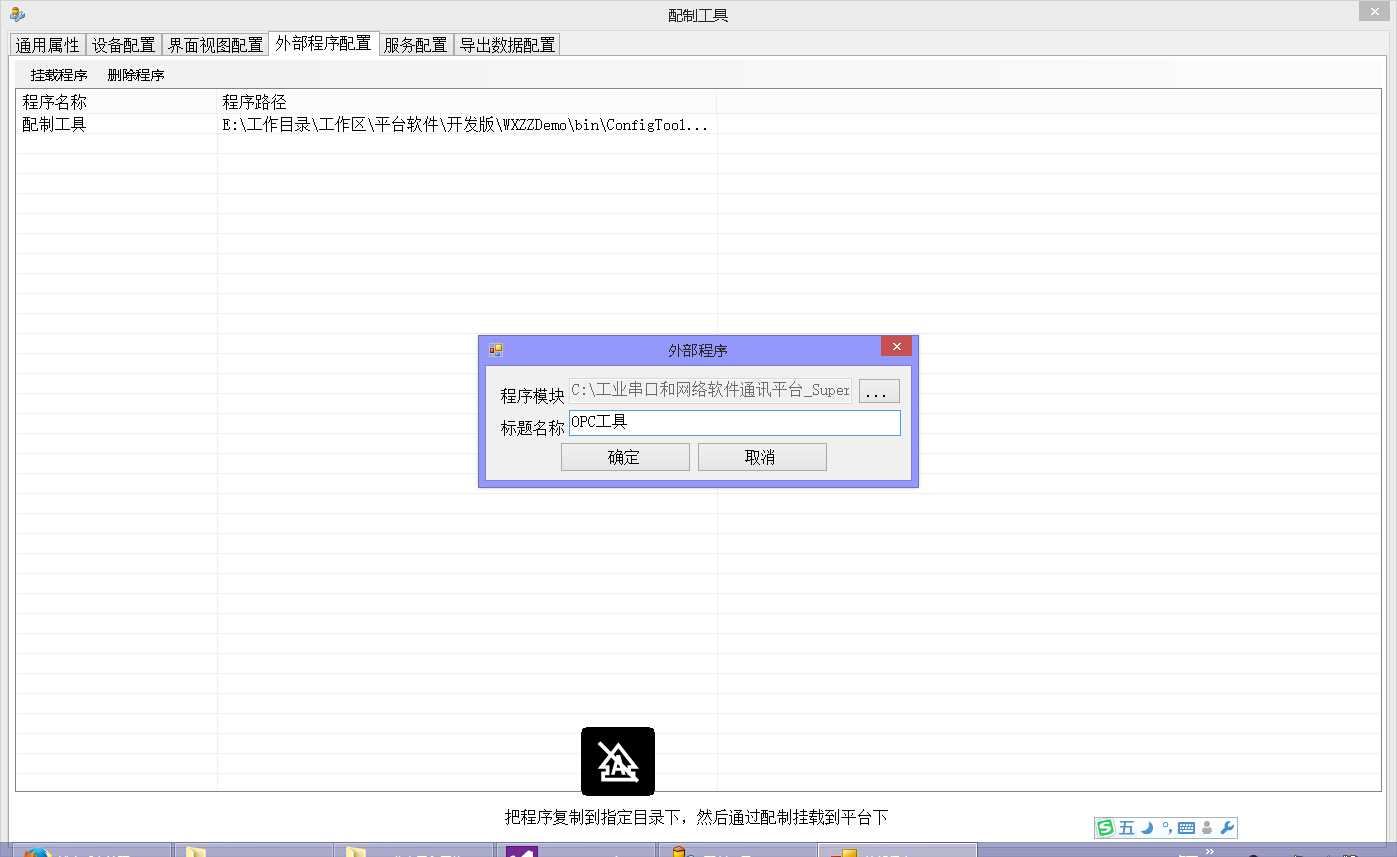Close the 配制工具 main window

(x=1373, y=10)
